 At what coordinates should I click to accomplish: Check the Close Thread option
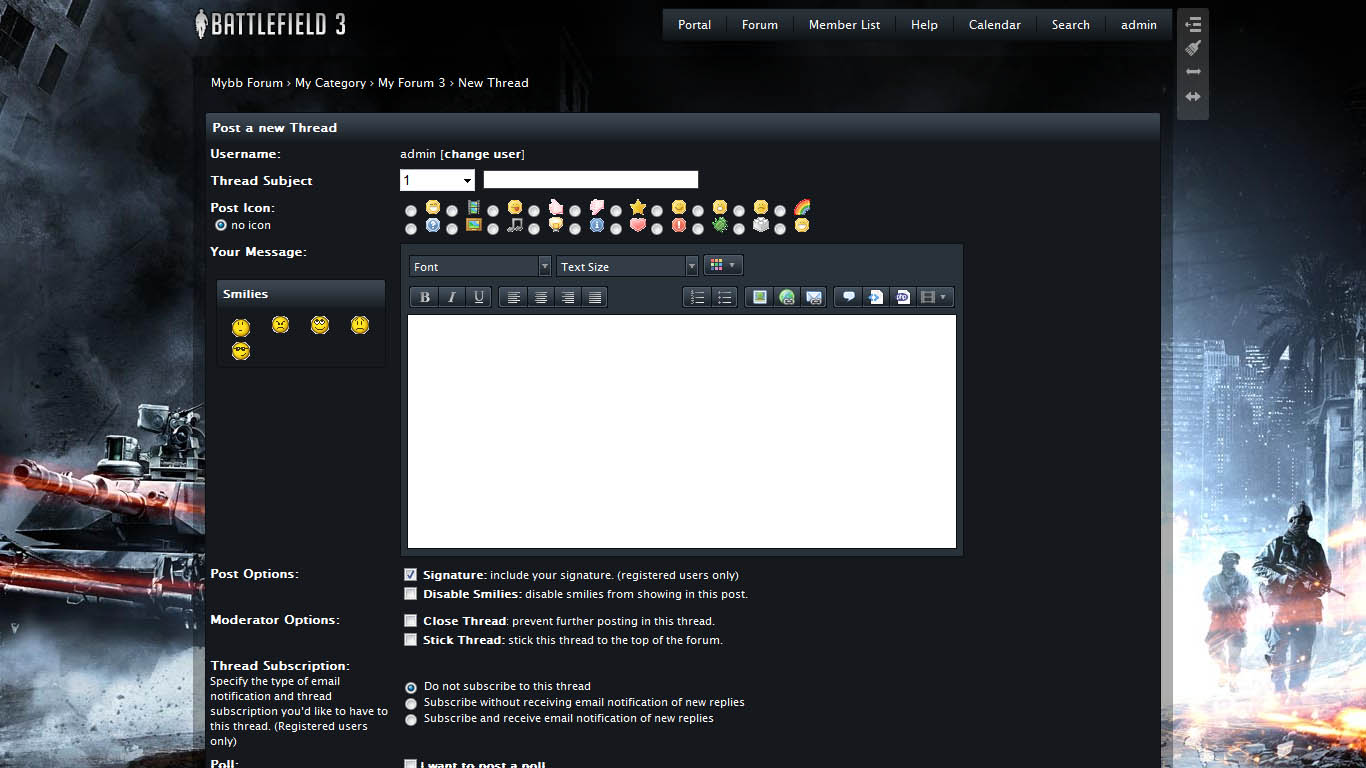(x=411, y=621)
